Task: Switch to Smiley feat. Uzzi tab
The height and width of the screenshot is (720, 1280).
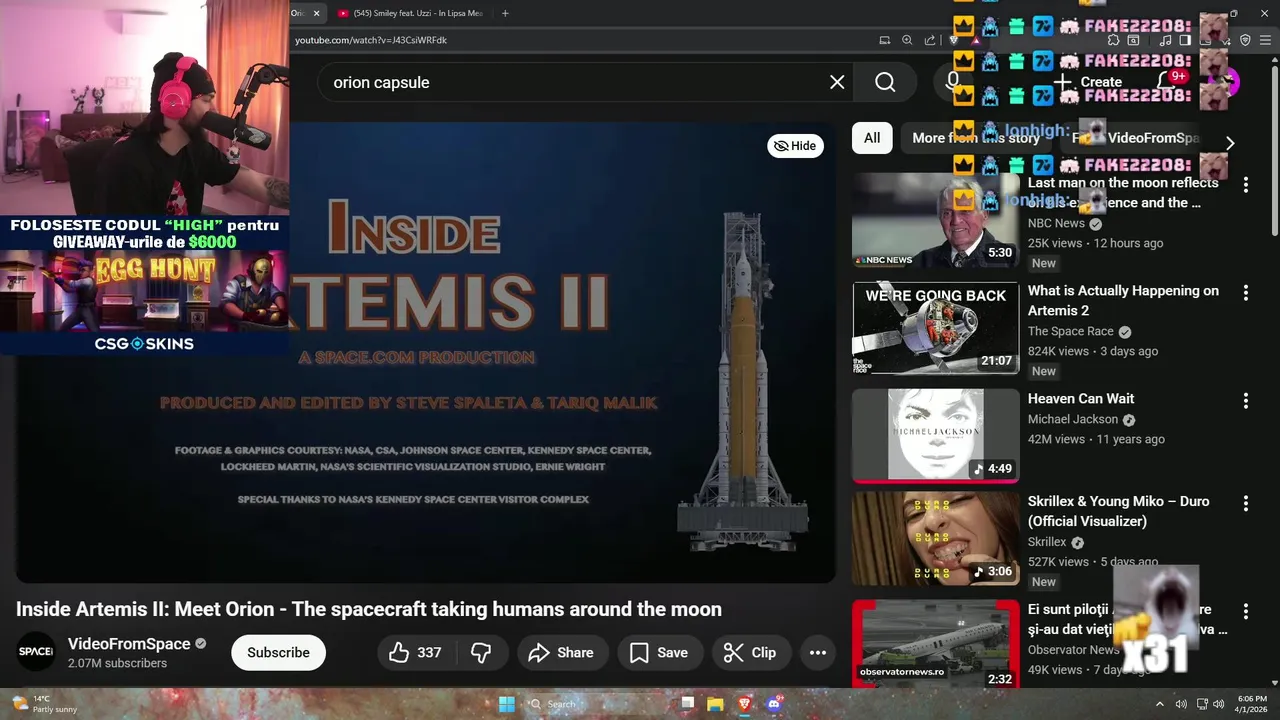Action: pos(410,13)
